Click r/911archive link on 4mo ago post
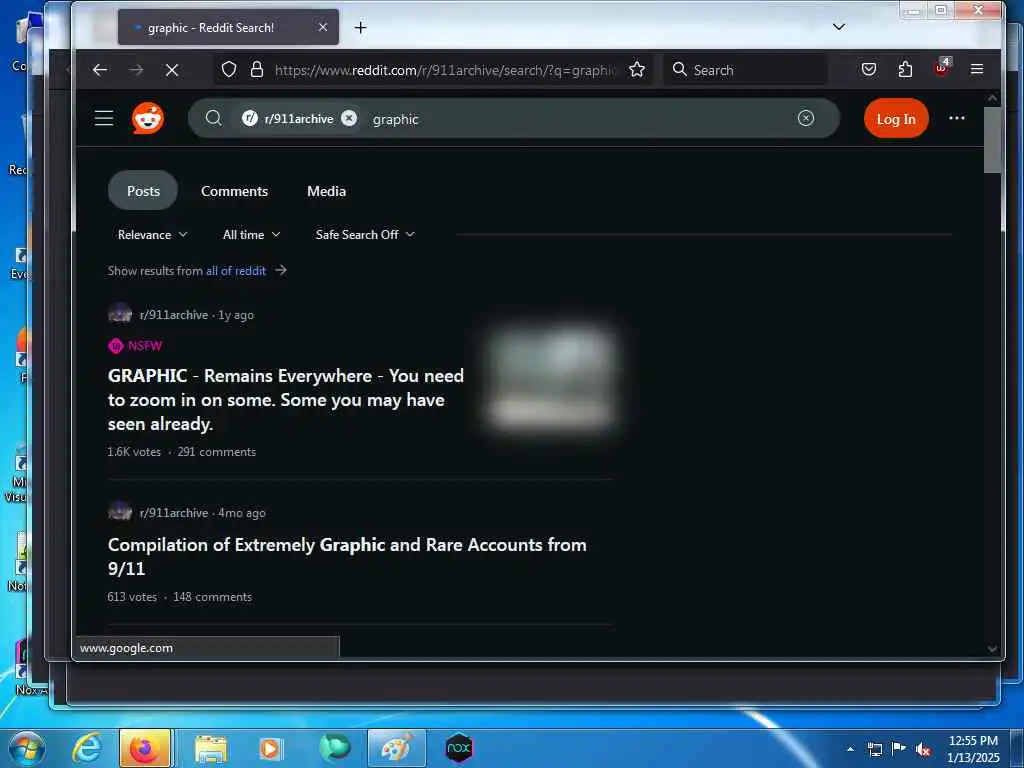Image resolution: width=1024 pixels, height=768 pixels. point(174,513)
